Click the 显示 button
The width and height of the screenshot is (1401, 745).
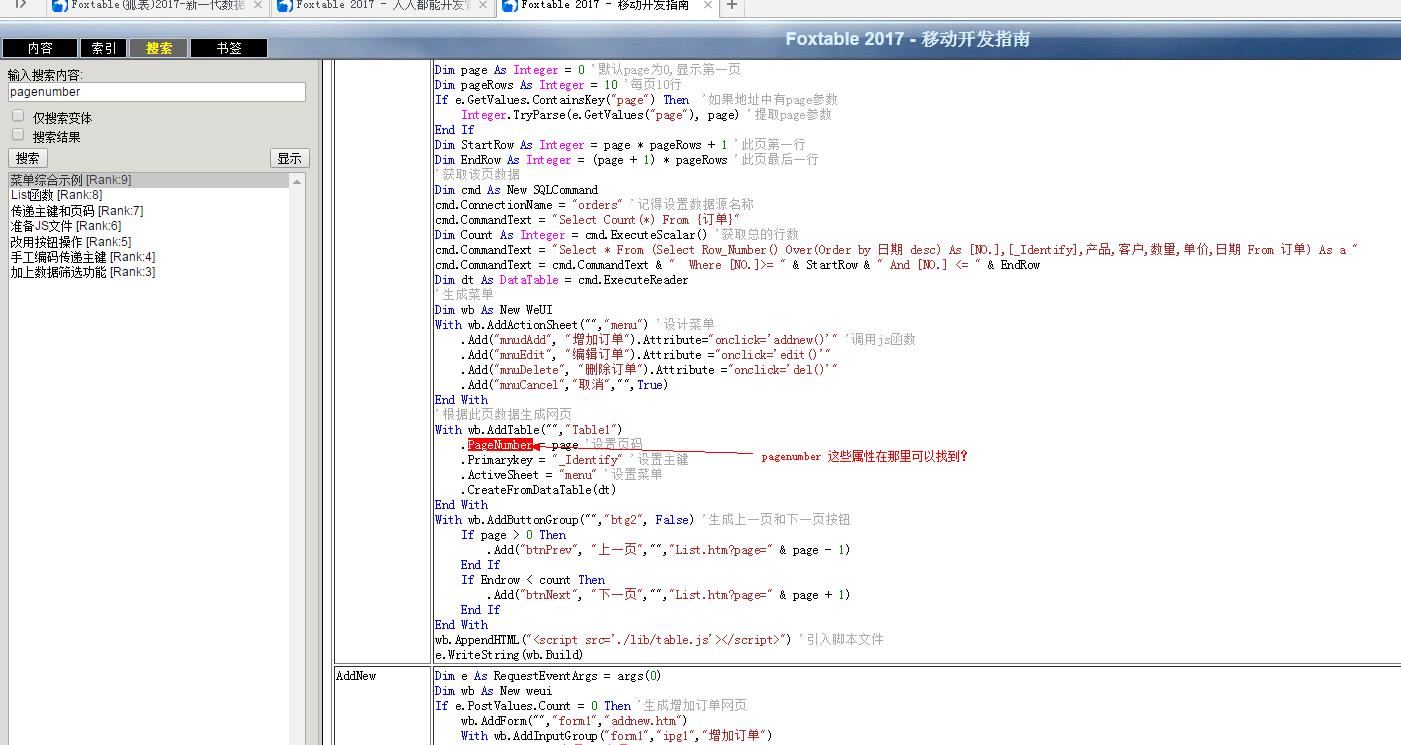tap(290, 158)
